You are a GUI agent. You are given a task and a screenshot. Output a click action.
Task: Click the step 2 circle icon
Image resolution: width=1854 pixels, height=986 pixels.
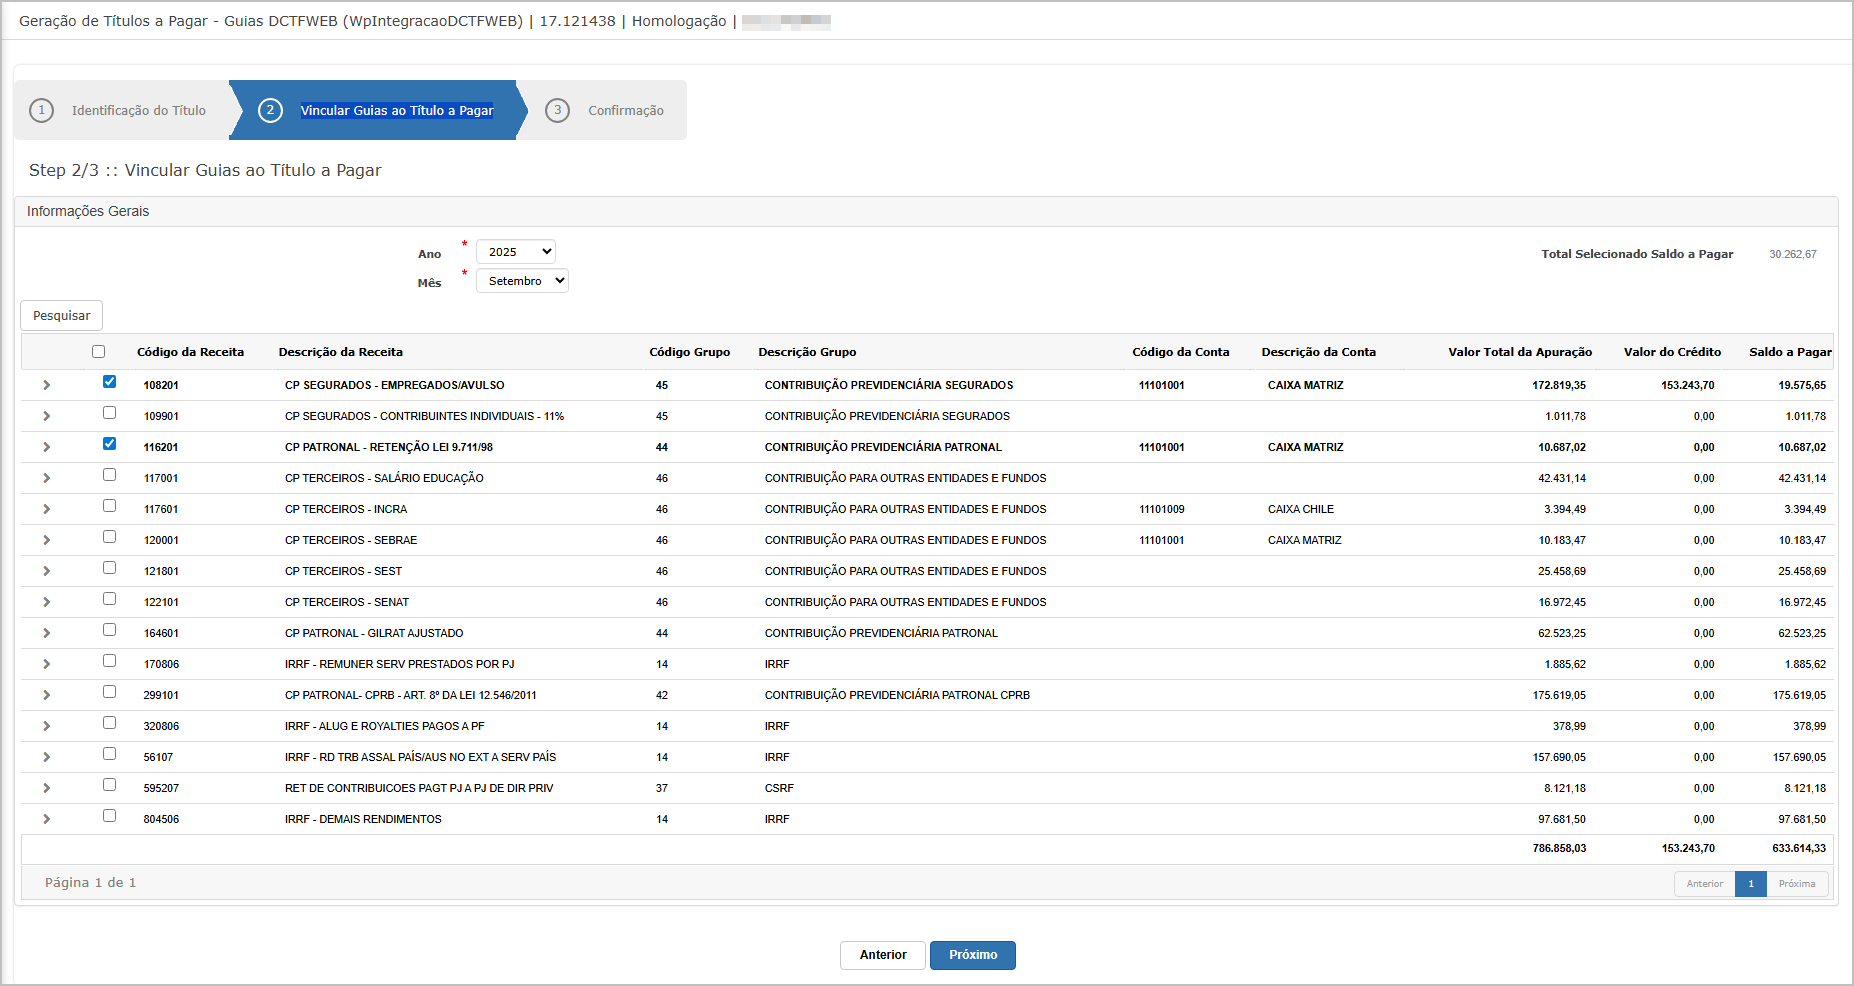[270, 110]
